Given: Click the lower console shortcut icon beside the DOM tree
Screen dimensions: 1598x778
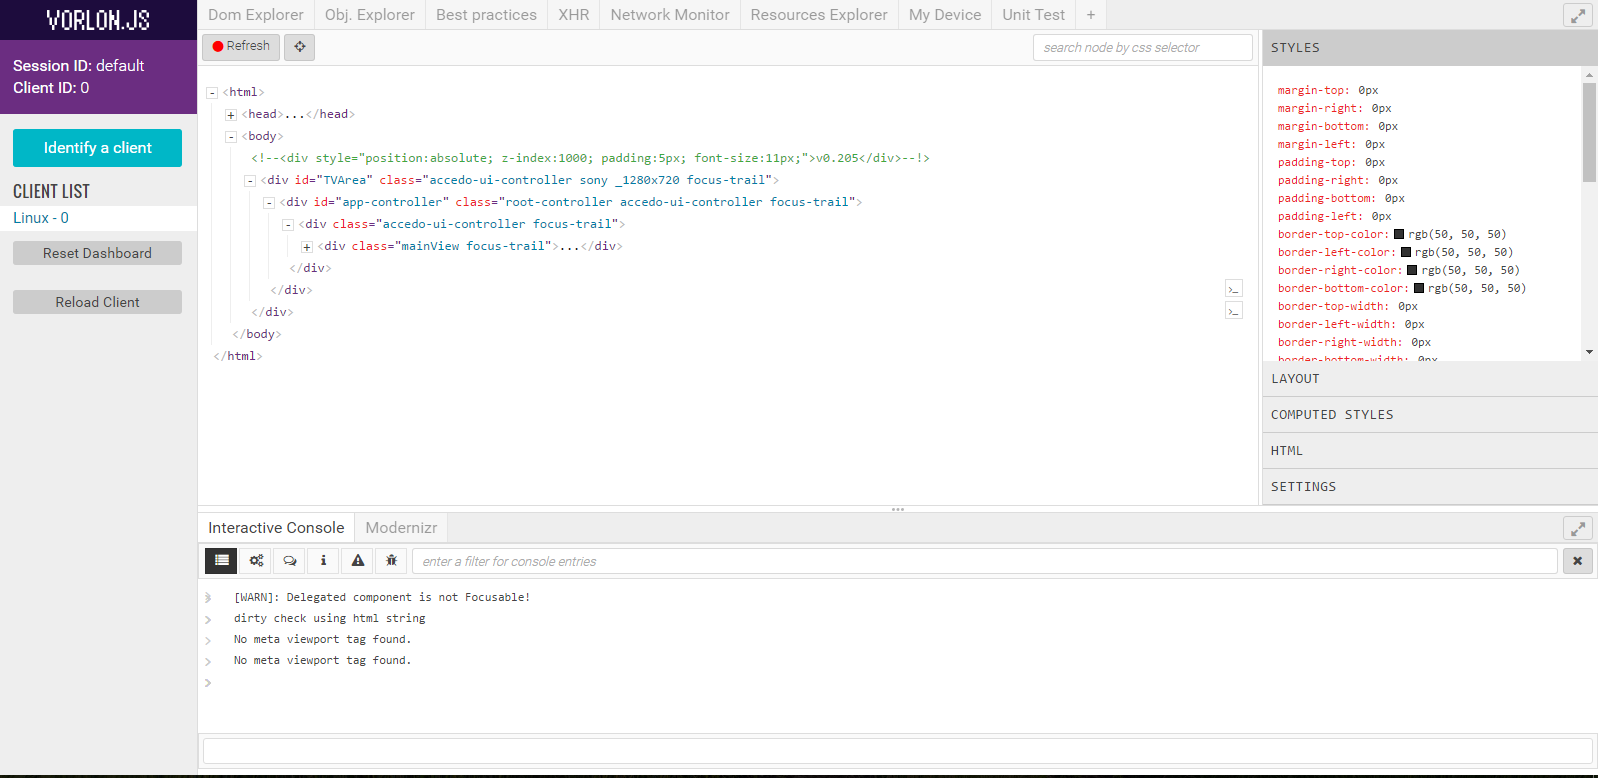Looking at the screenshot, I should (x=1234, y=311).
